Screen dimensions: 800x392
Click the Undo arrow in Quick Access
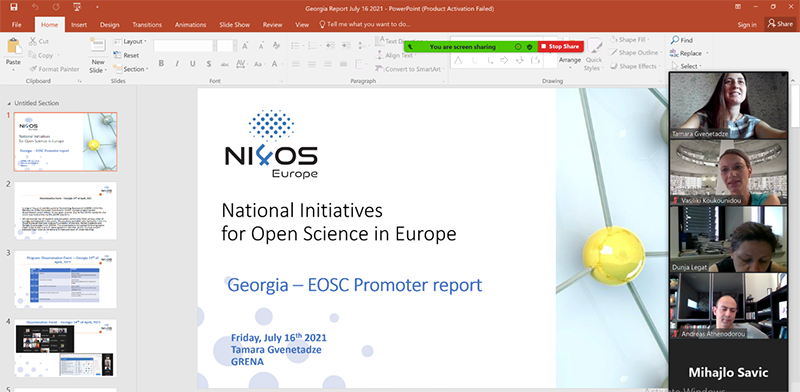[35, 7]
